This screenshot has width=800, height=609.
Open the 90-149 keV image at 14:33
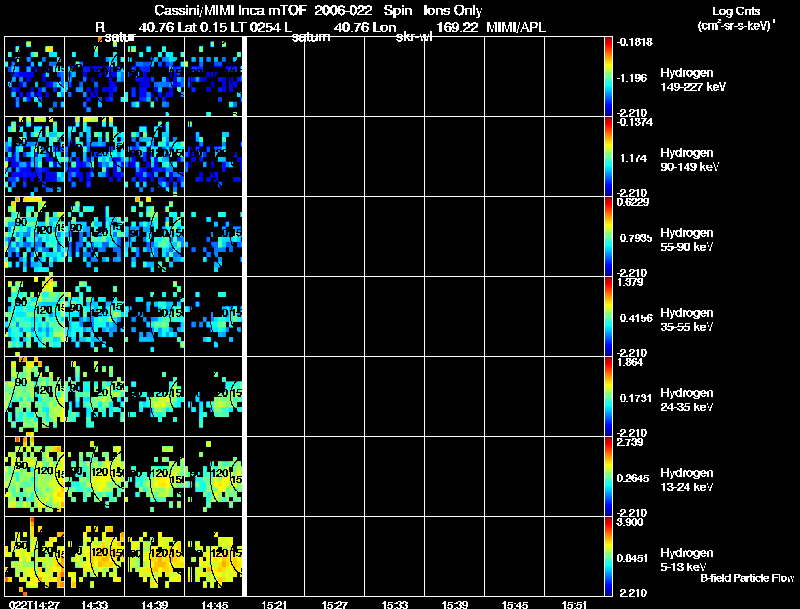[x=94, y=156]
